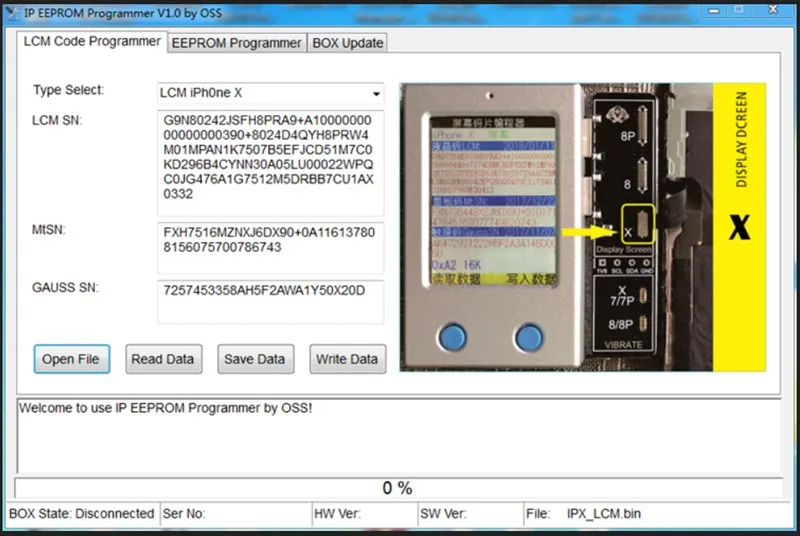Viewport: 800px width, 536px height.
Task: Click the welcome message log area
Action: (x=398, y=436)
